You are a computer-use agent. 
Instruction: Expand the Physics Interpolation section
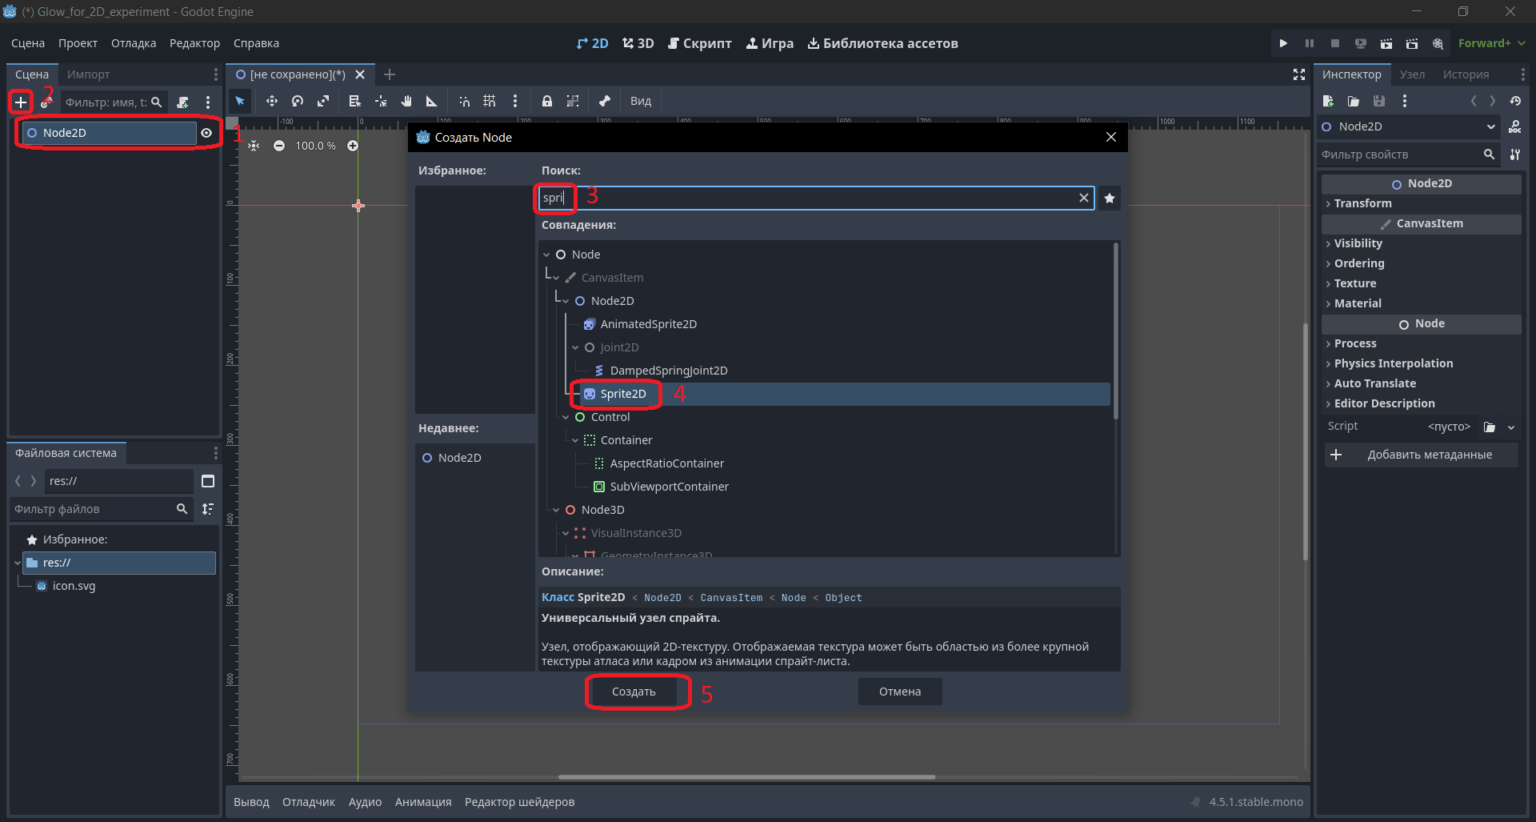pyautogui.click(x=1421, y=363)
